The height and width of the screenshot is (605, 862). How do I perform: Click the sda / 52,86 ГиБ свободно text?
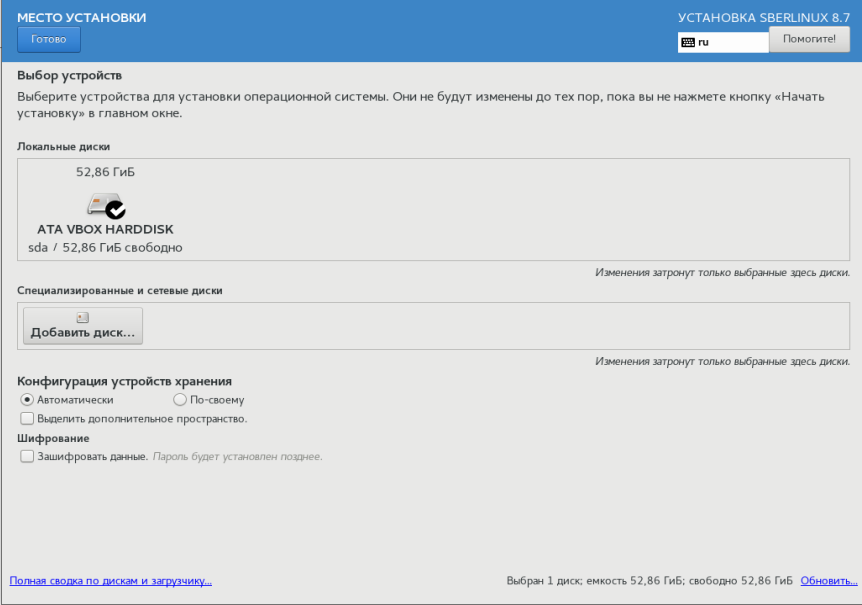(105, 247)
